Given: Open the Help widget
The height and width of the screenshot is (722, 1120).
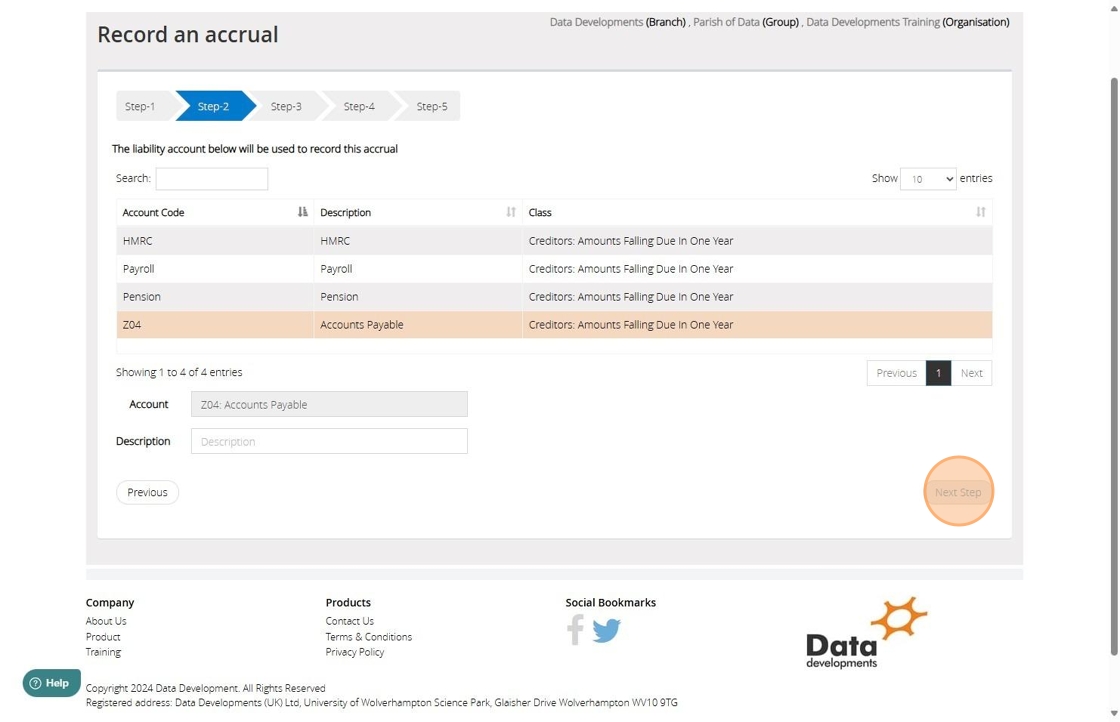Looking at the screenshot, I should [51, 683].
